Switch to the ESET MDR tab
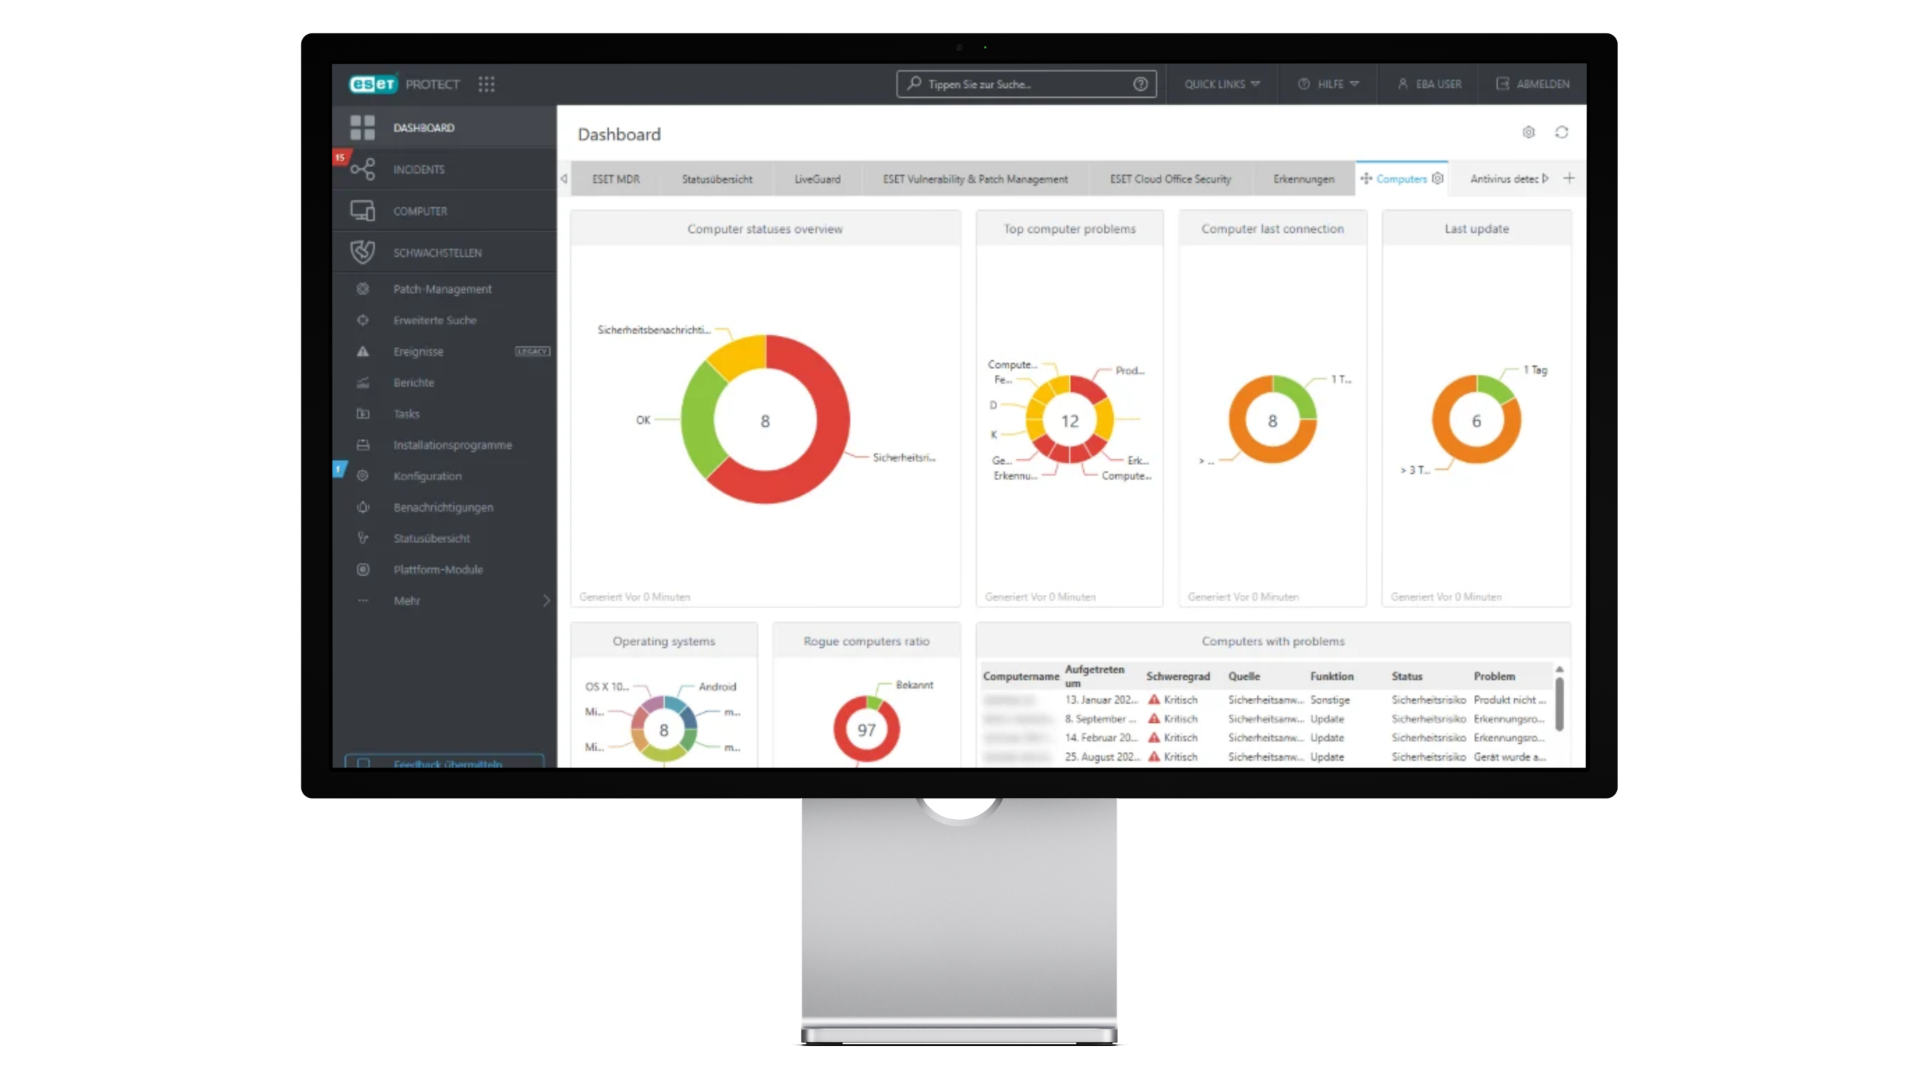 [616, 179]
